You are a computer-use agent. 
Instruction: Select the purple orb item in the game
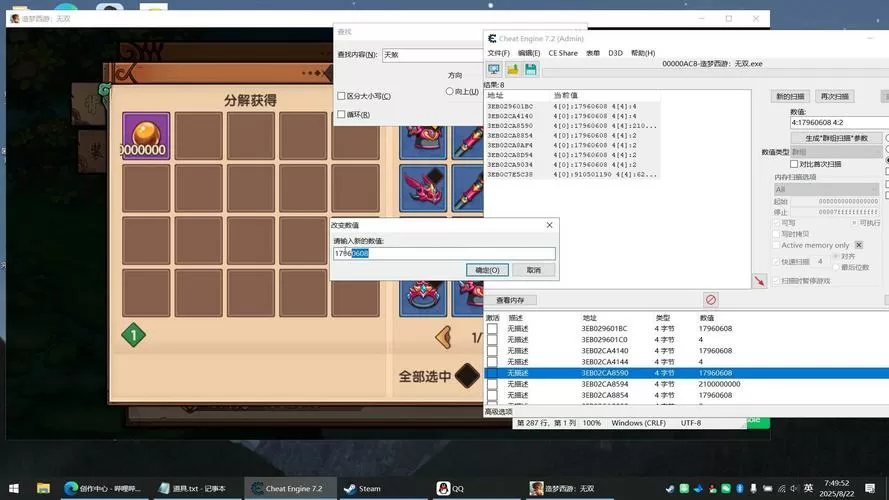(x=146, y=135)
